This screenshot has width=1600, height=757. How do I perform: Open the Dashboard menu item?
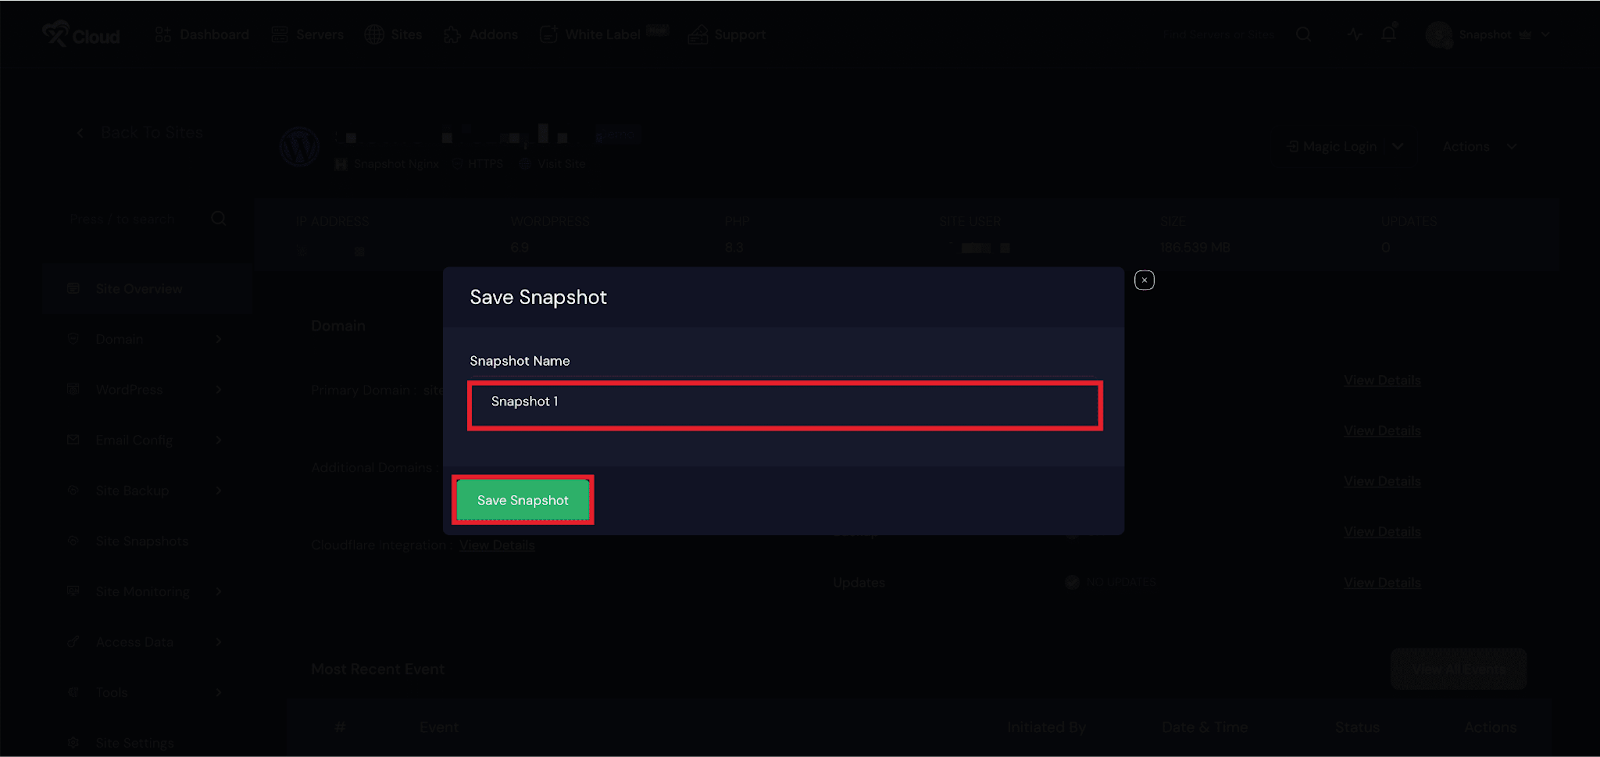click(x=202, y=34)
